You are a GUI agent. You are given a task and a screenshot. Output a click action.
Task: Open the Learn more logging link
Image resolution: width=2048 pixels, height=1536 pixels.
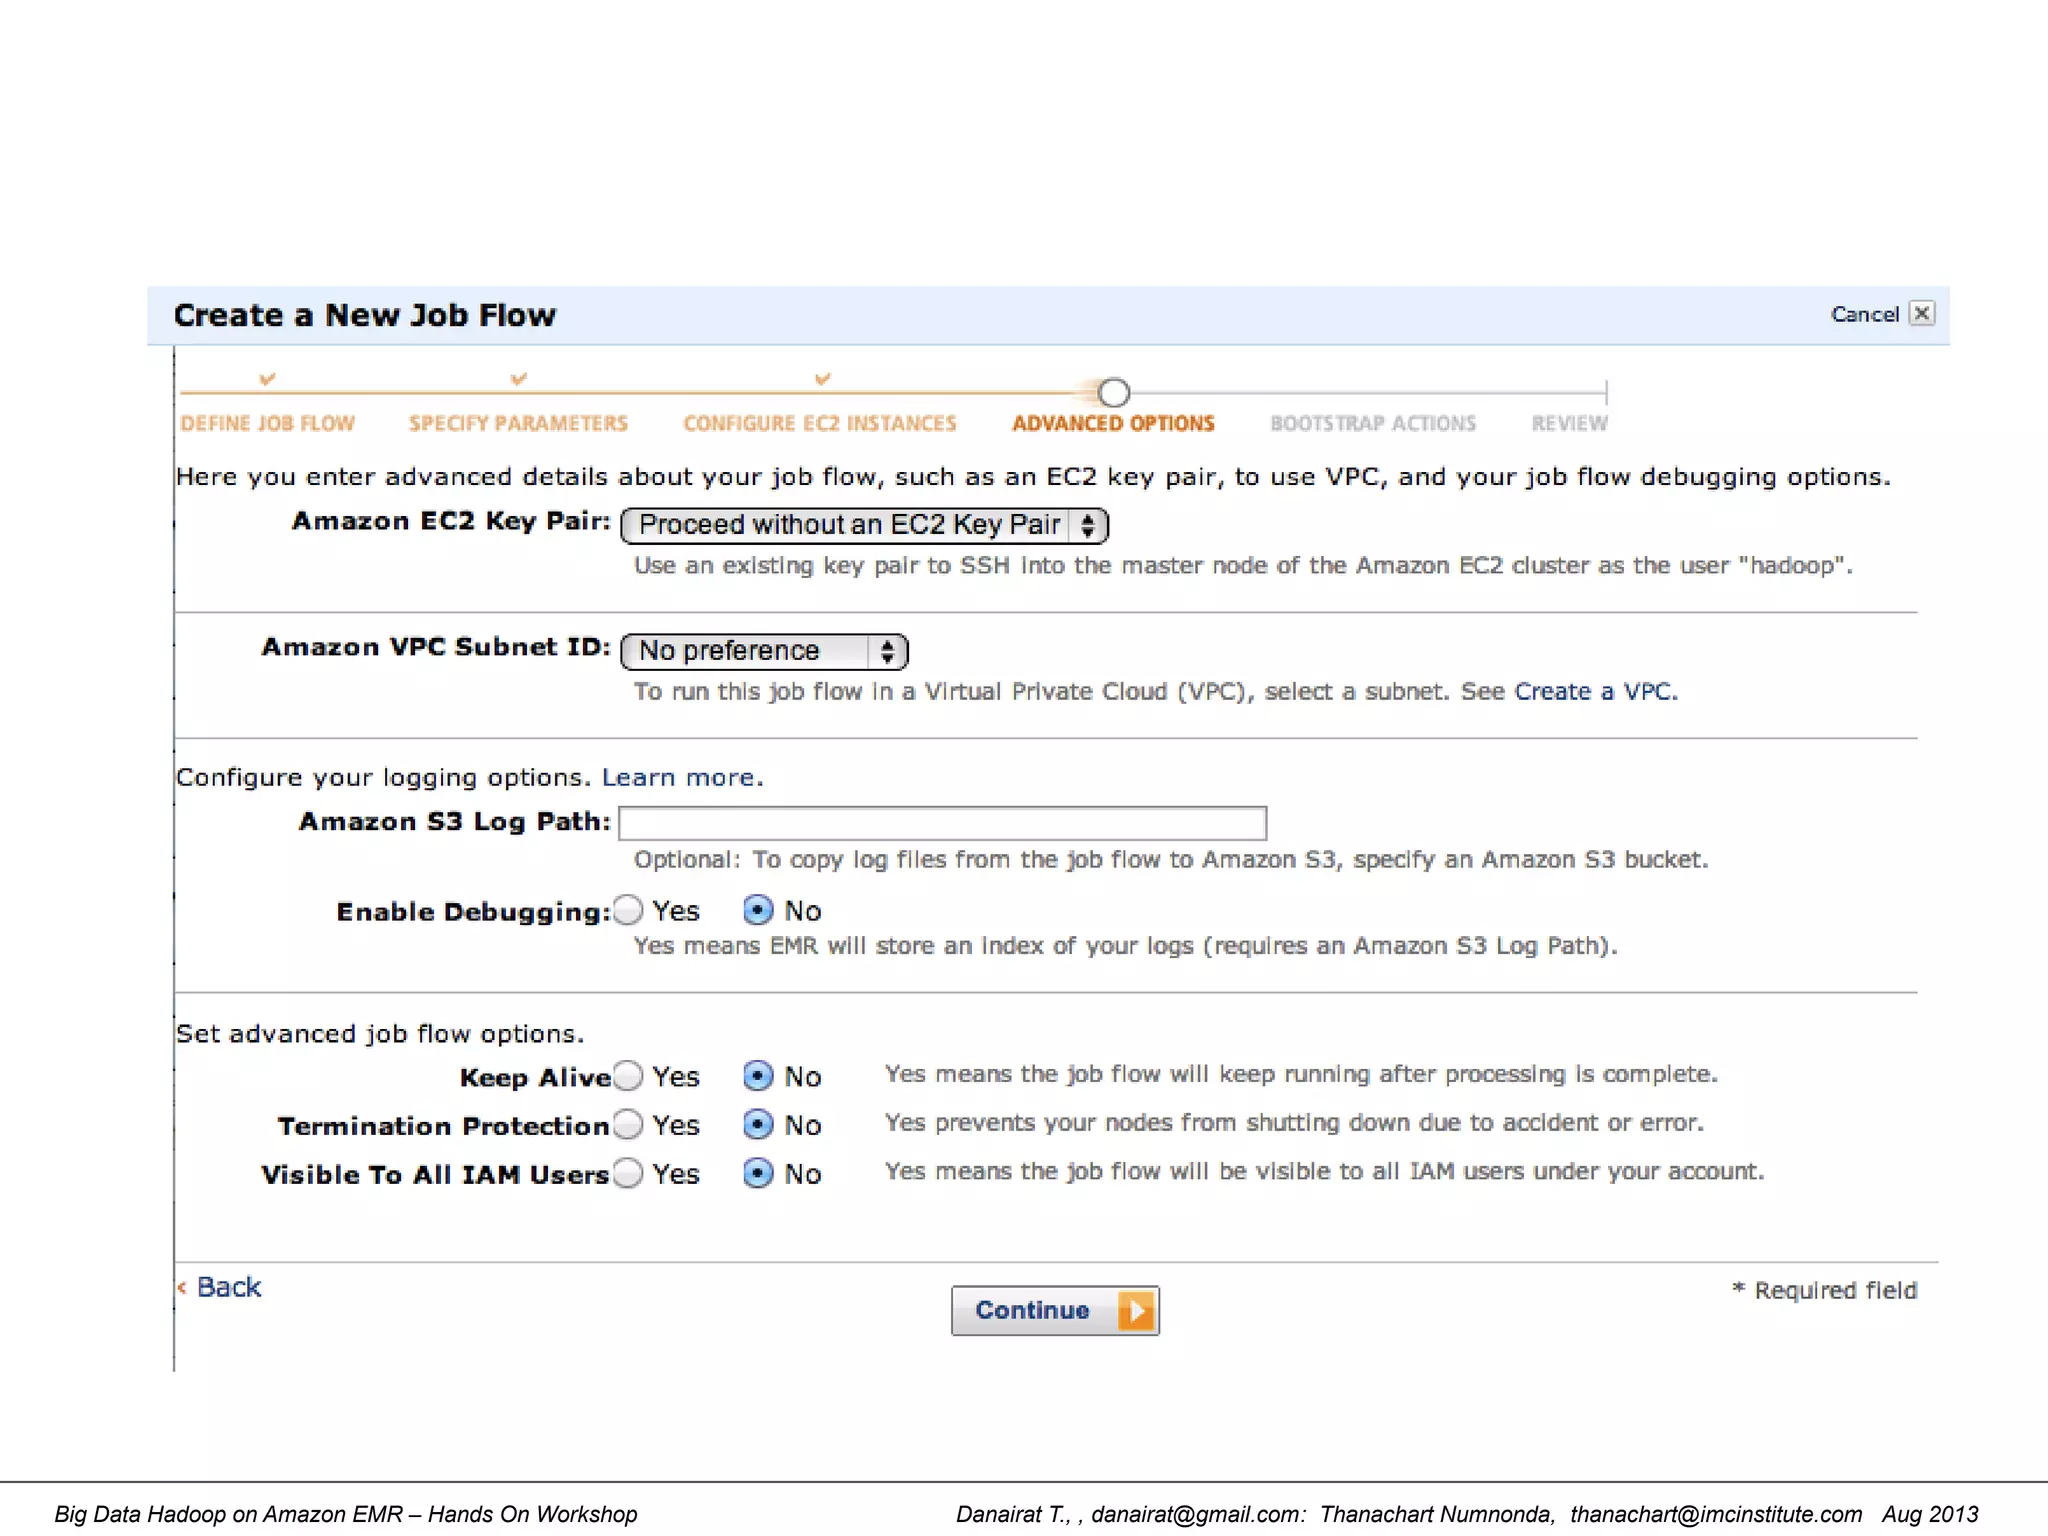point(680,777)
